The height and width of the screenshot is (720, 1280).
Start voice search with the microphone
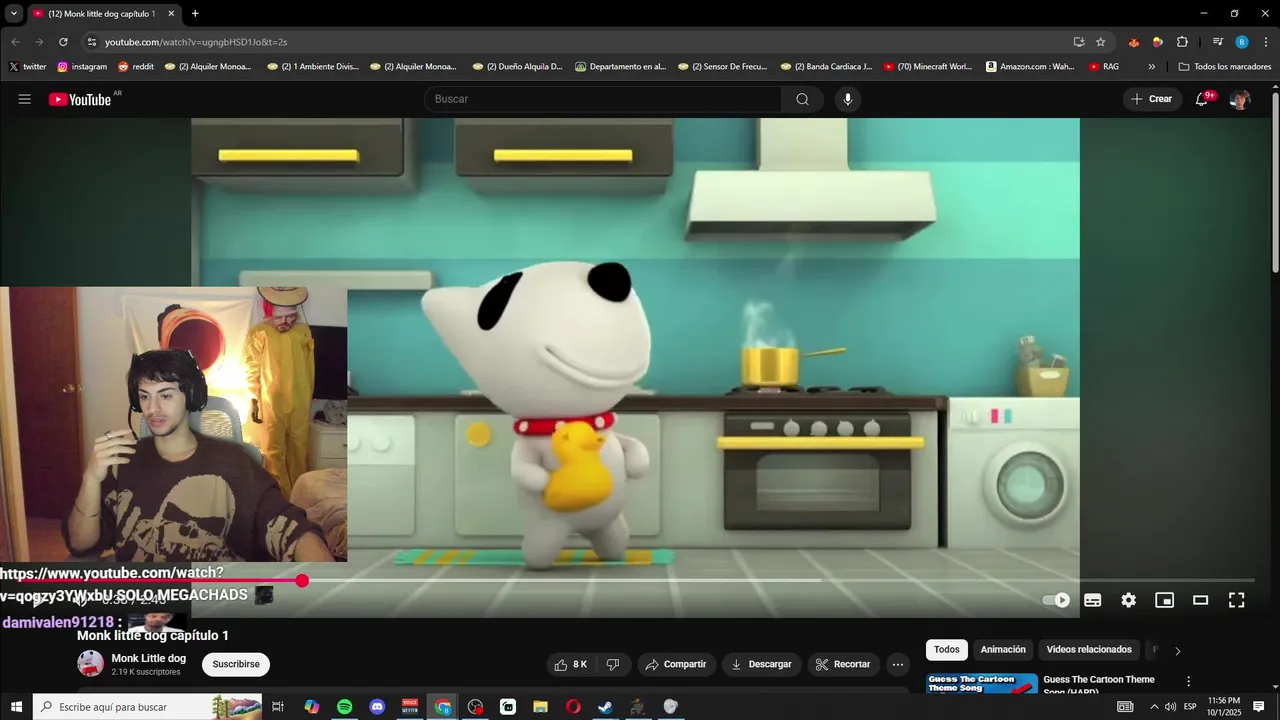tap(848, 99)
